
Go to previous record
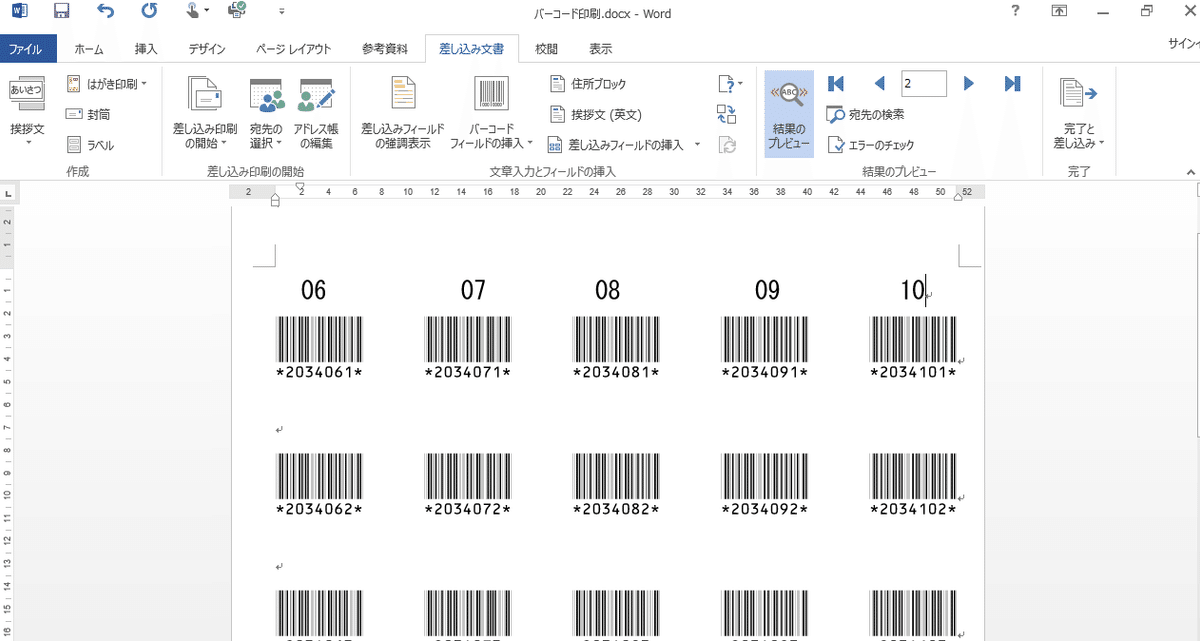click(x=880, y=84)
